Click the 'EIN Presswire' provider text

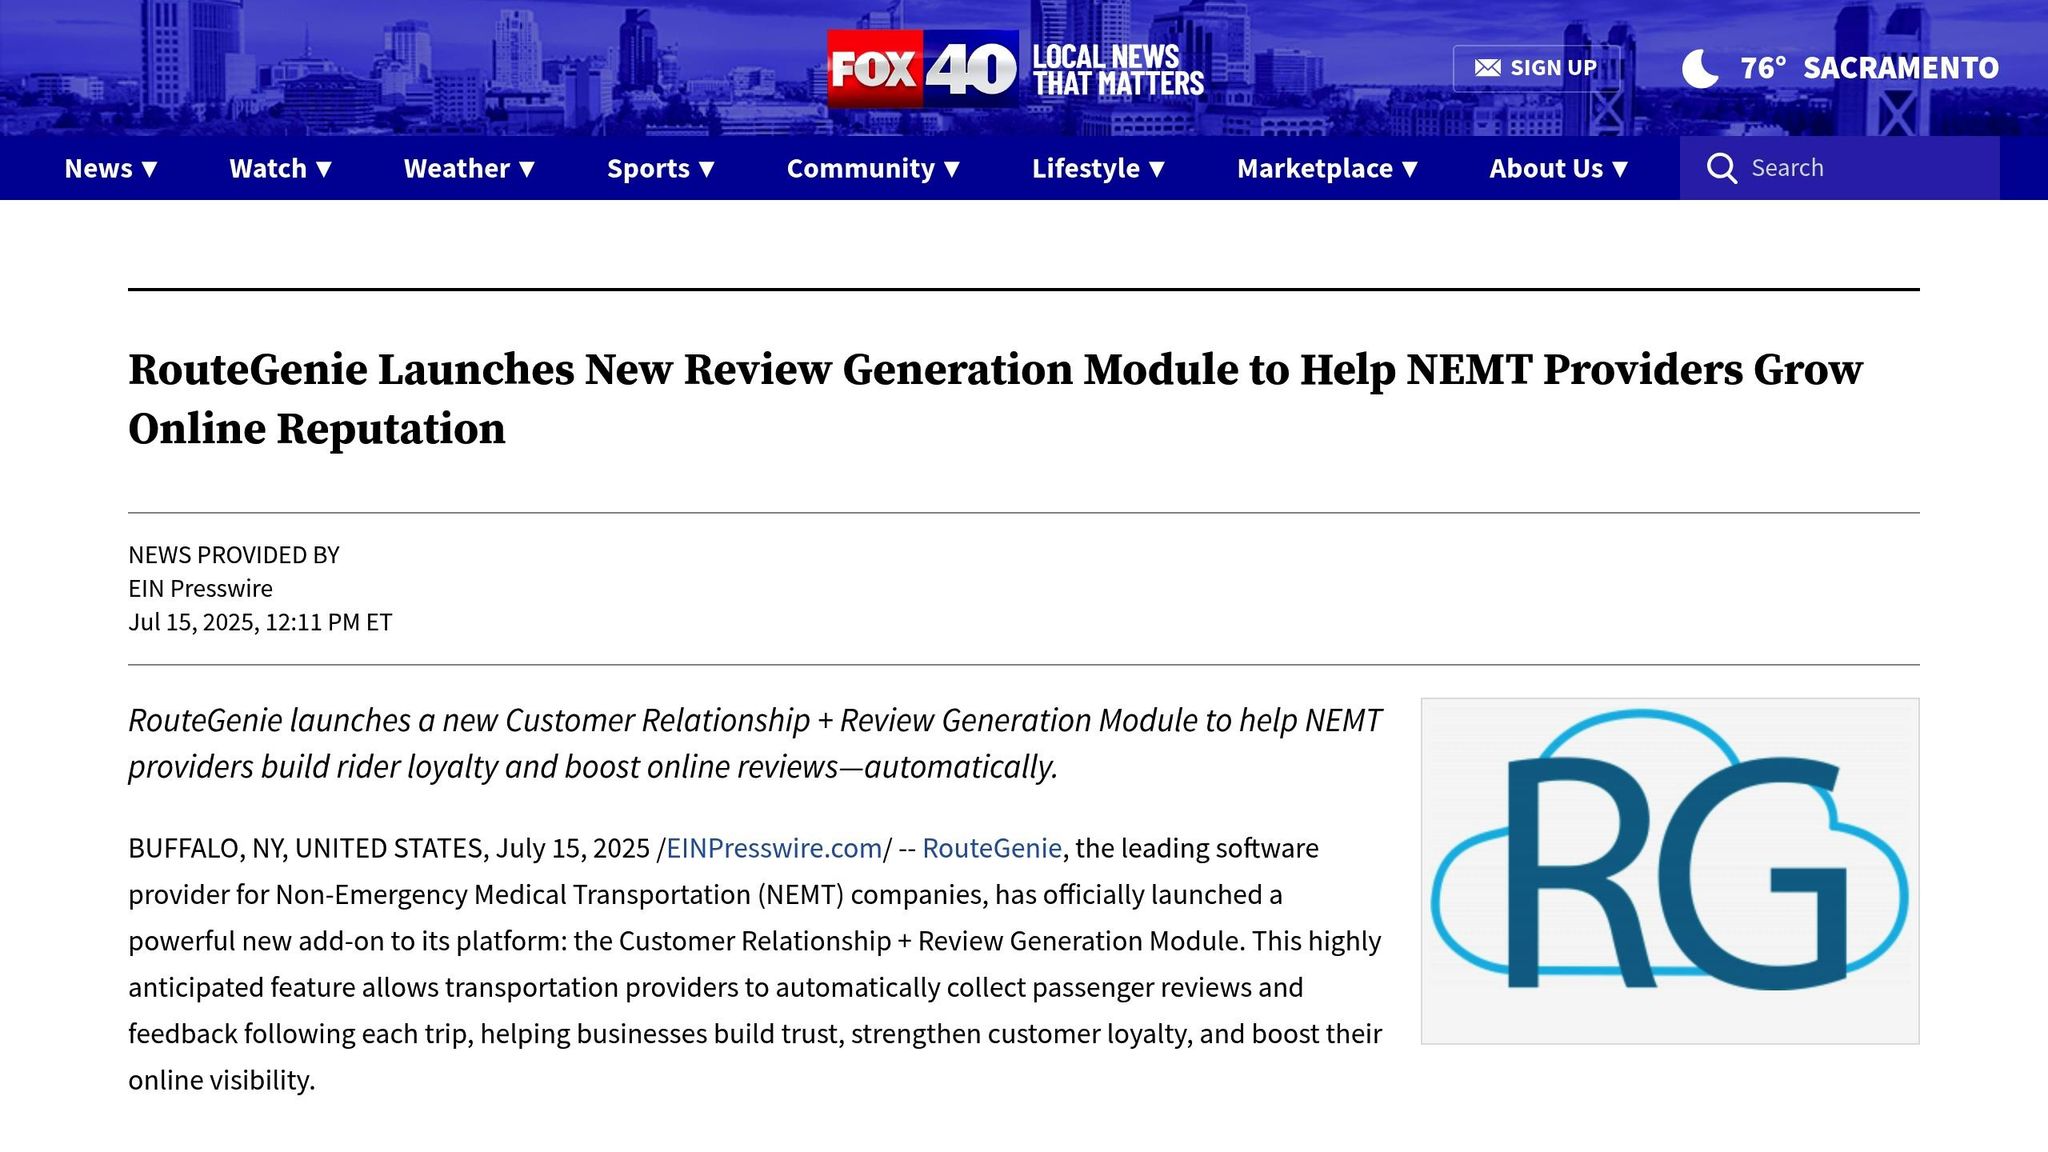click(200, 588)
